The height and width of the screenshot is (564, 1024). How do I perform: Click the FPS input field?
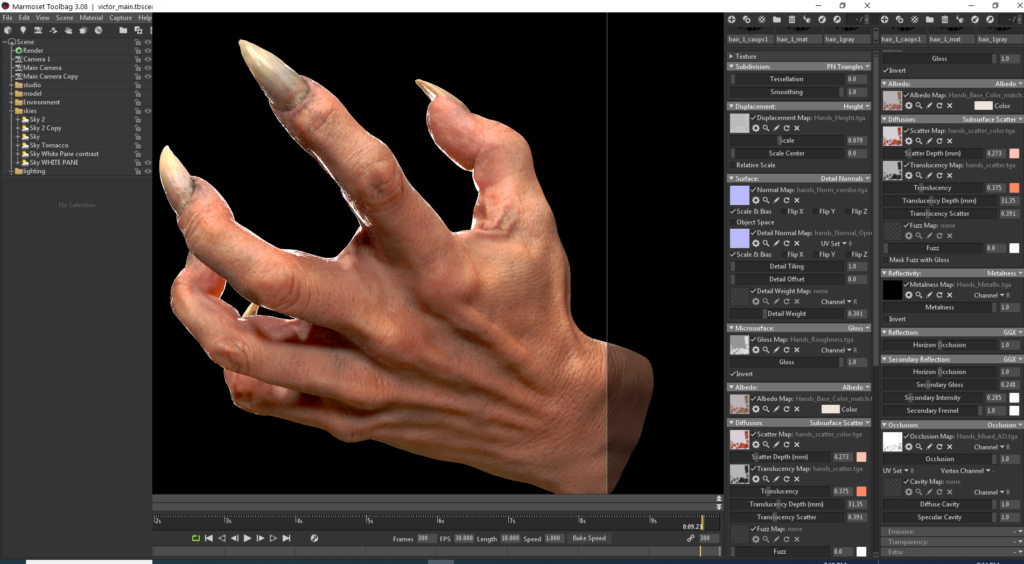click(464, 539)
